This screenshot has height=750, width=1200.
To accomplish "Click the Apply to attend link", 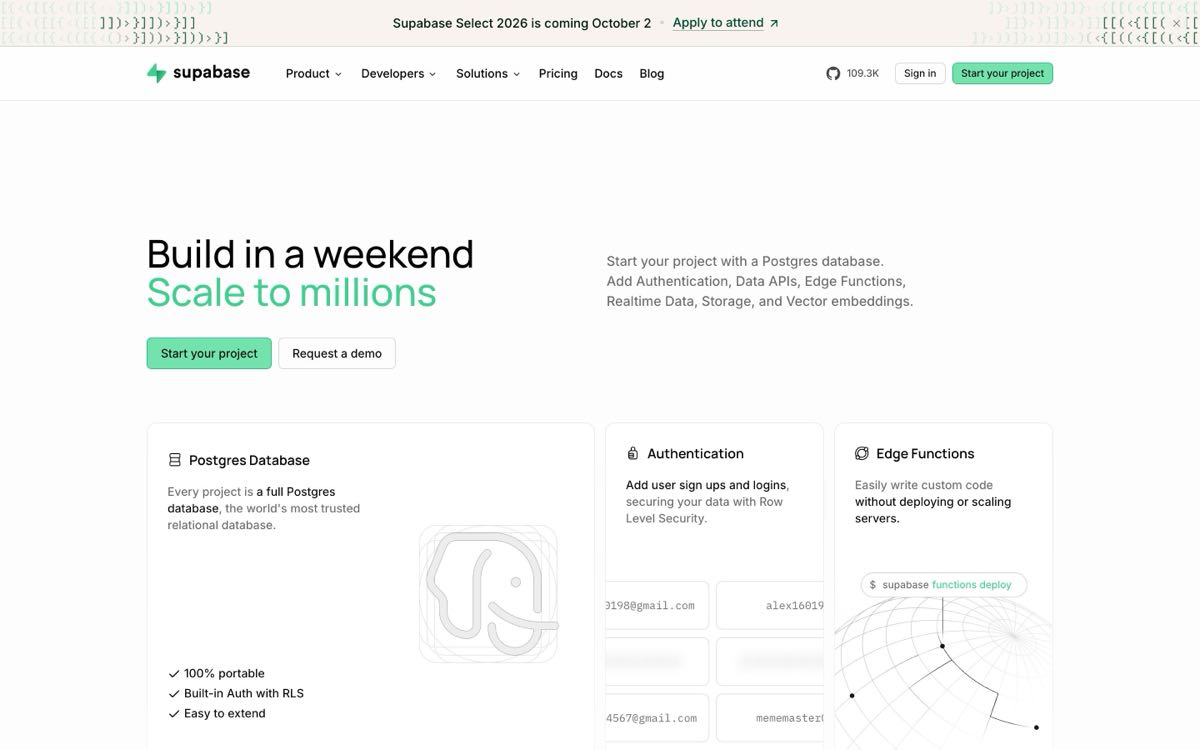I will [718, 23].
